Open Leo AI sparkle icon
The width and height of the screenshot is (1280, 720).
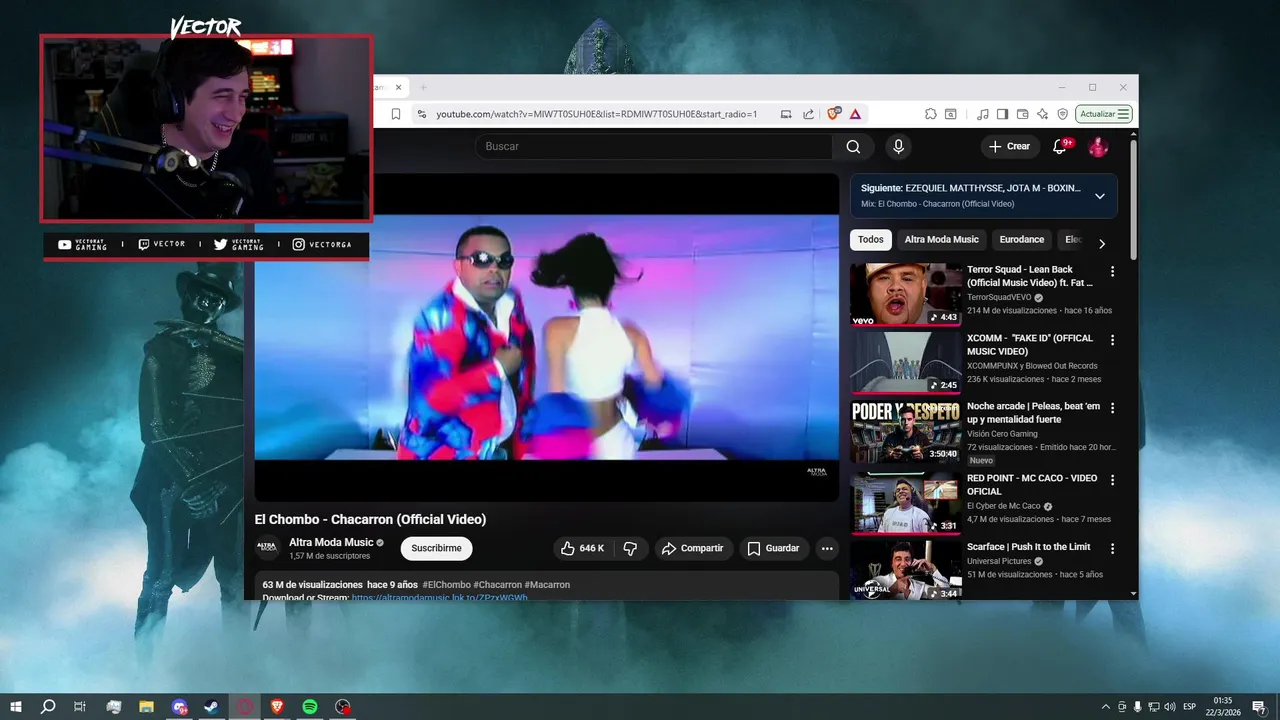pos(1043,114)
